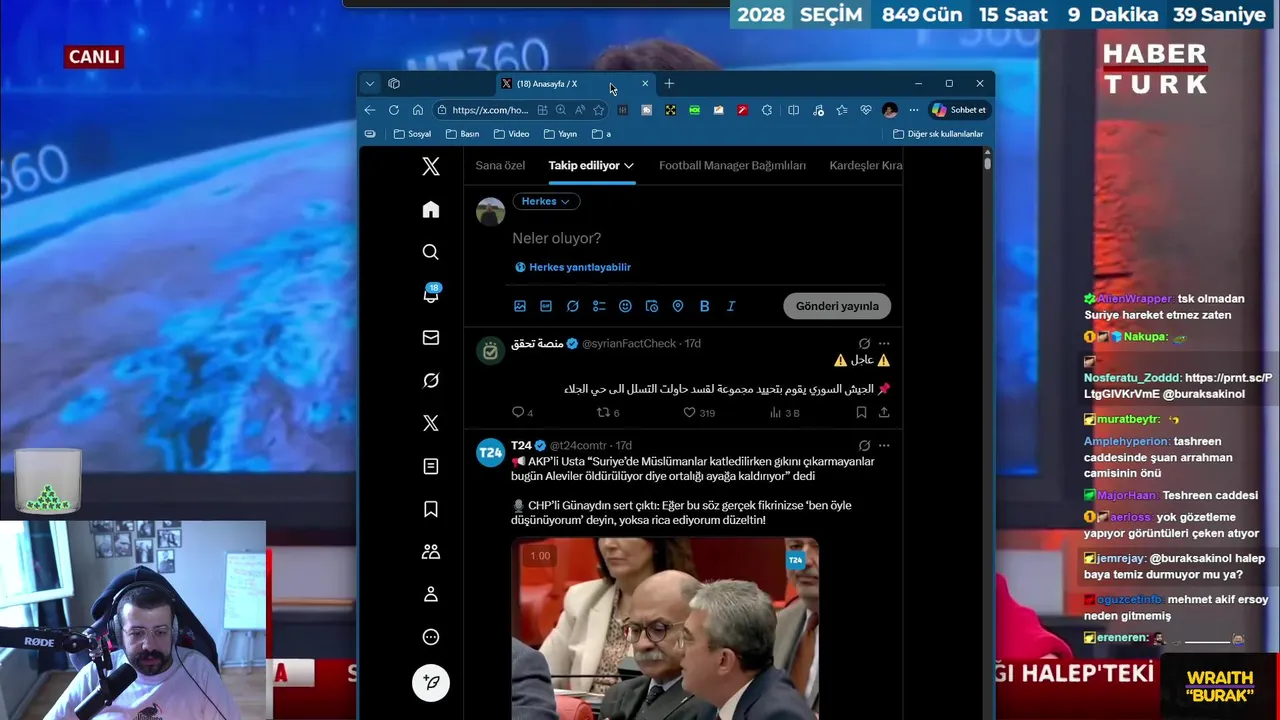
Task: Open browser tab search chevron
Action: point(370,84)
